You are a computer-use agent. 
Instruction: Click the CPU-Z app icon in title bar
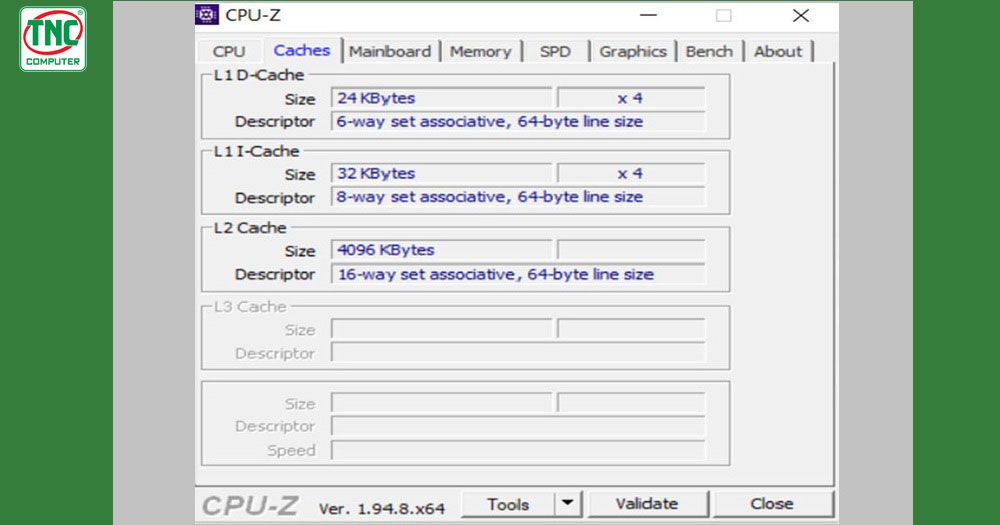coord(207,15)
